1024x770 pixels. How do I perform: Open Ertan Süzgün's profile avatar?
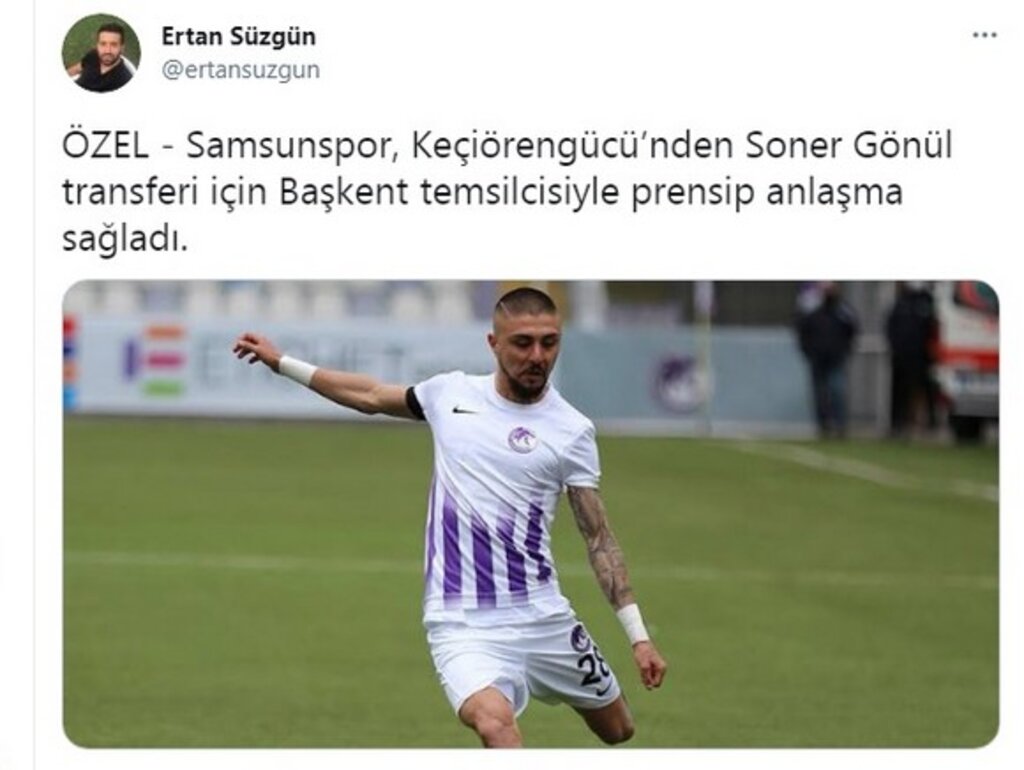[101, 53]
